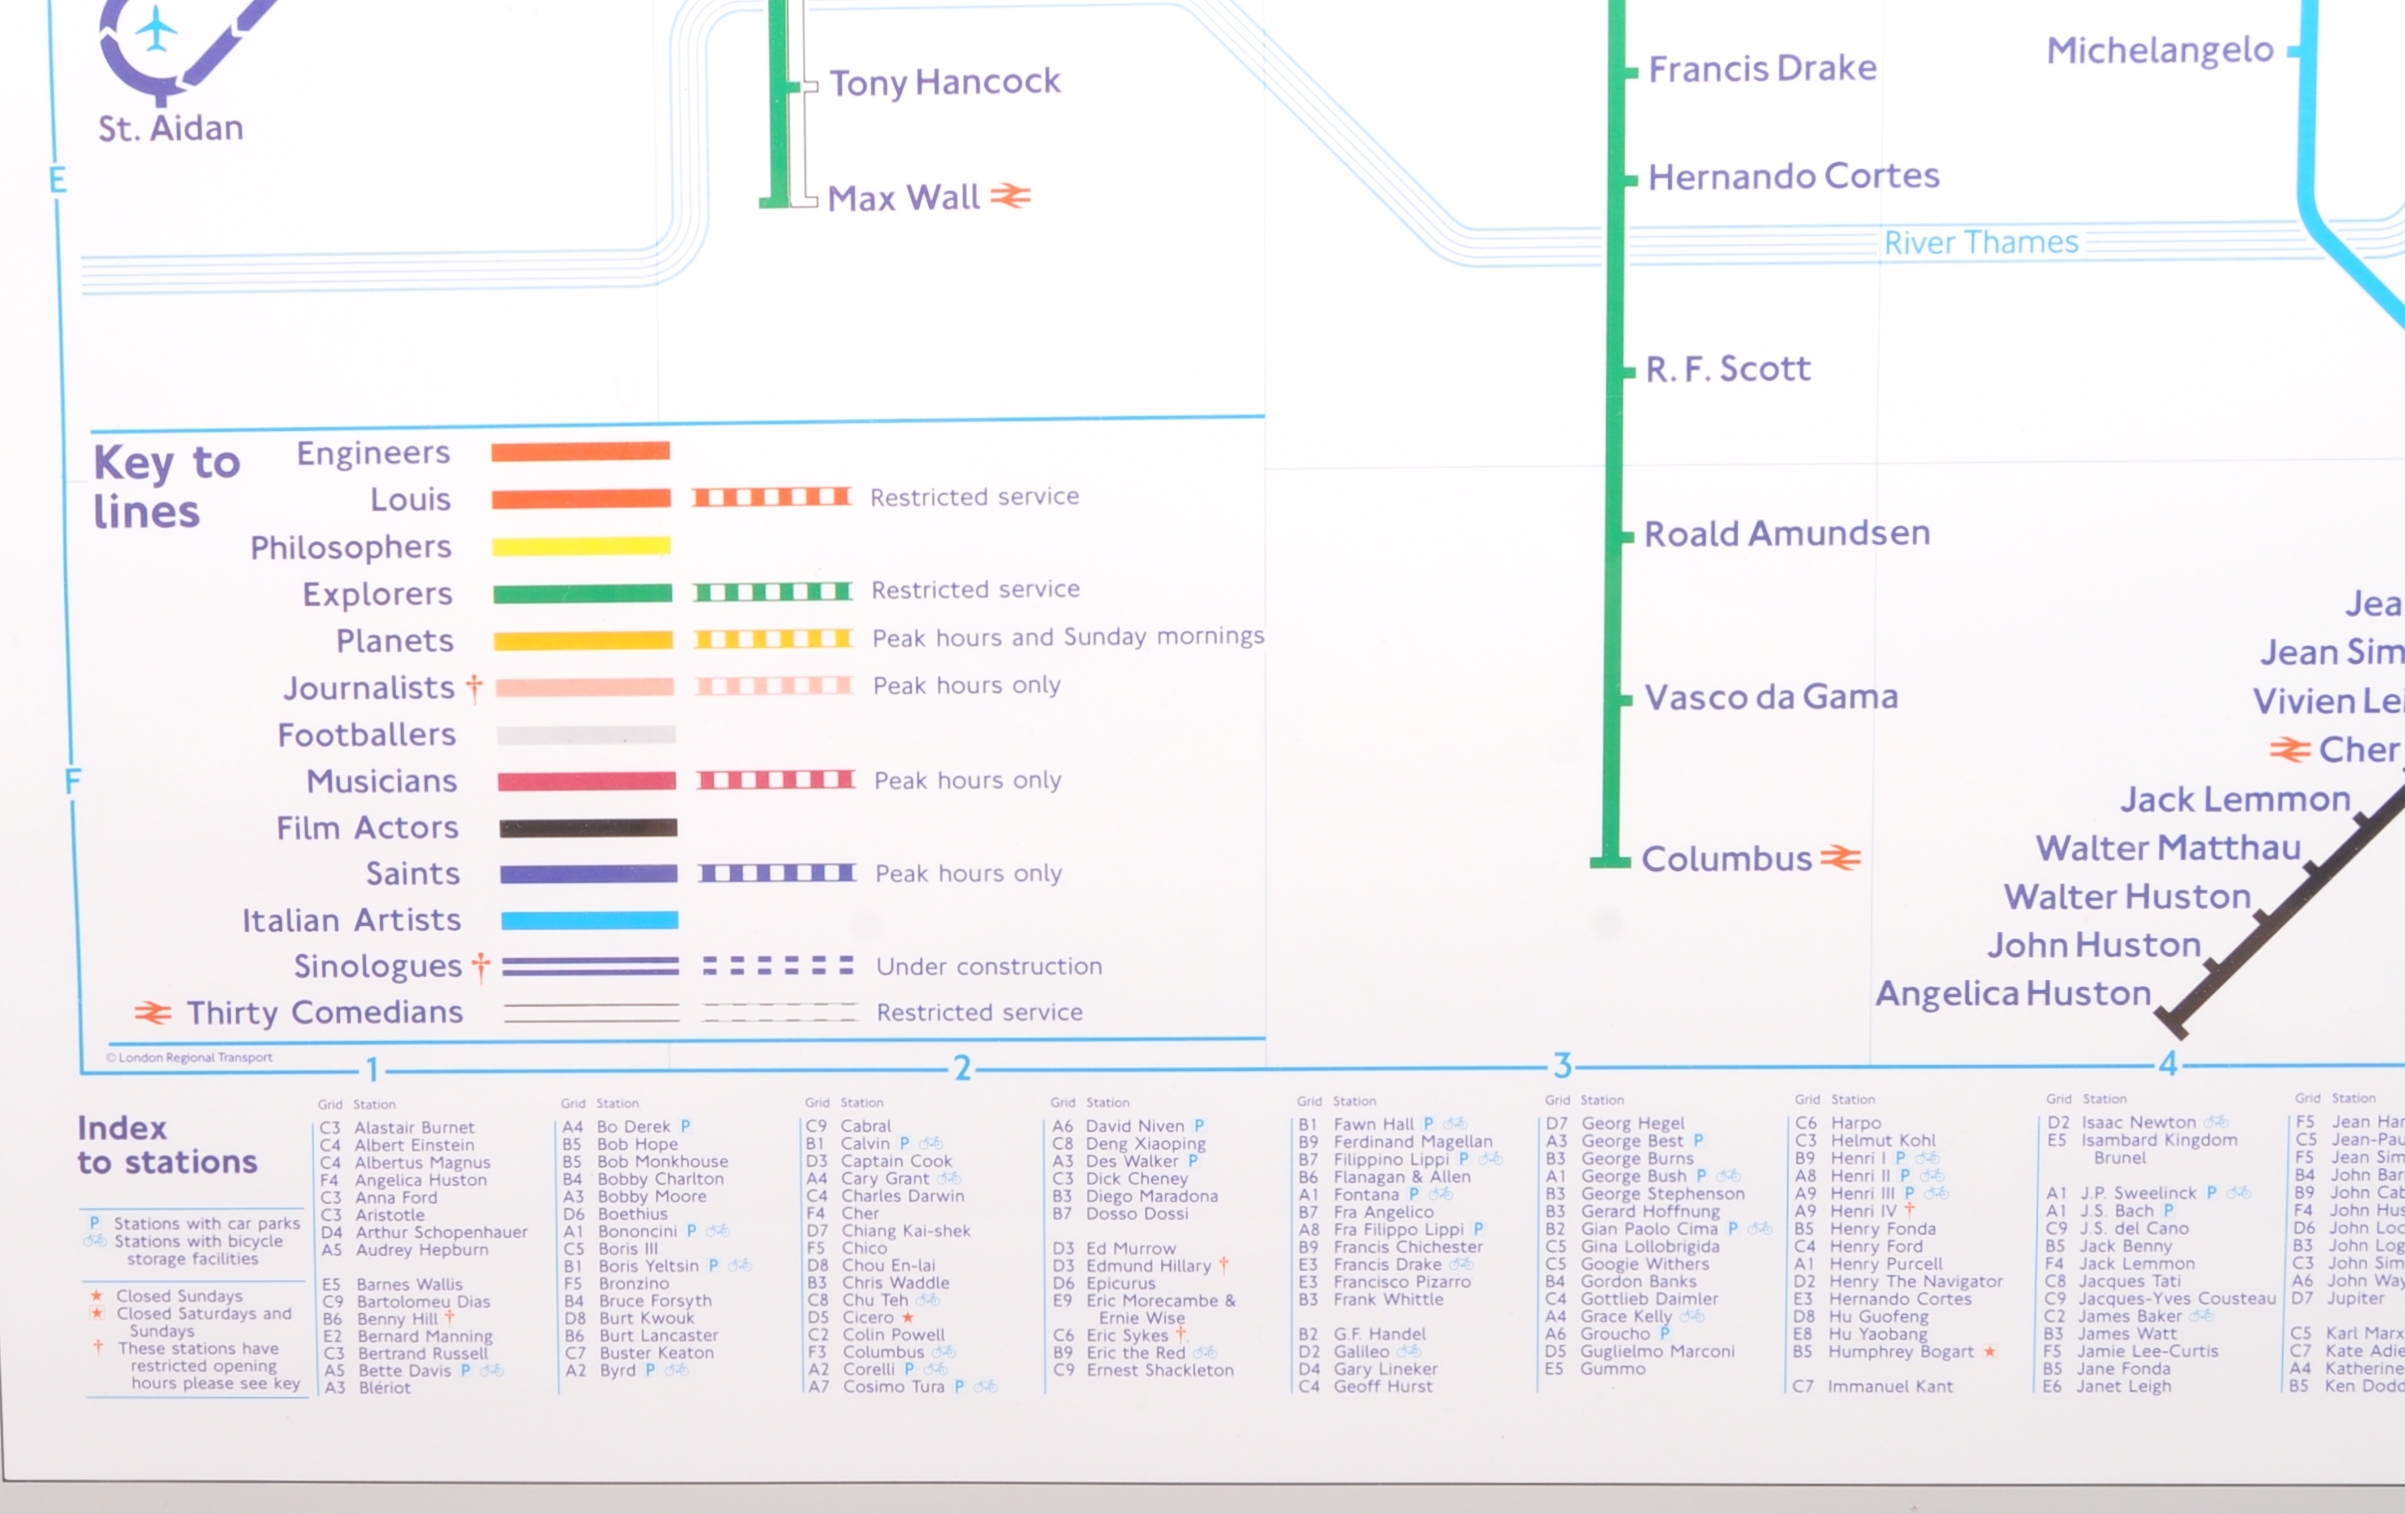This screenshot has width=2405, height=1514.
Task: Click the dagger symbol next to Journalists
Action: pyautogui.click(x=475, y=687)
